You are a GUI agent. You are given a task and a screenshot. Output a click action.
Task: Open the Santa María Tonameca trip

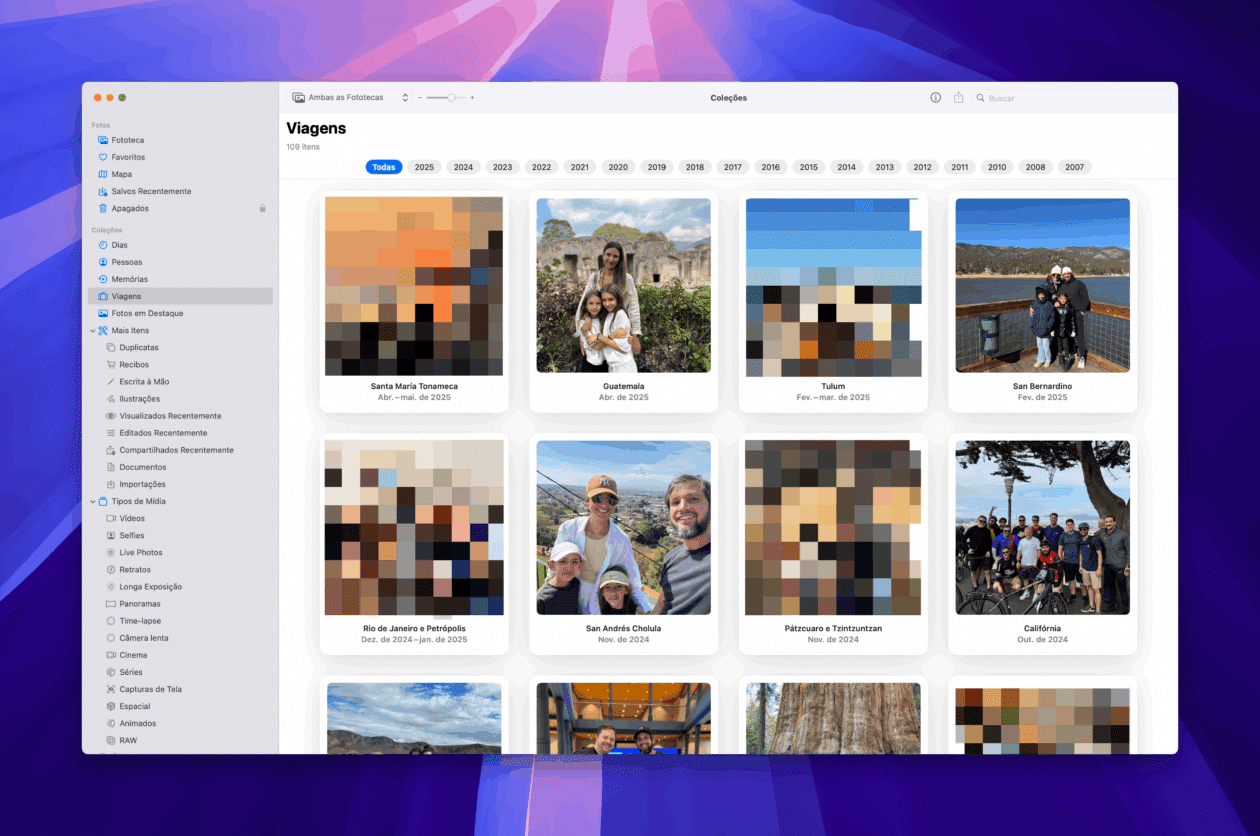coord(414,300)
